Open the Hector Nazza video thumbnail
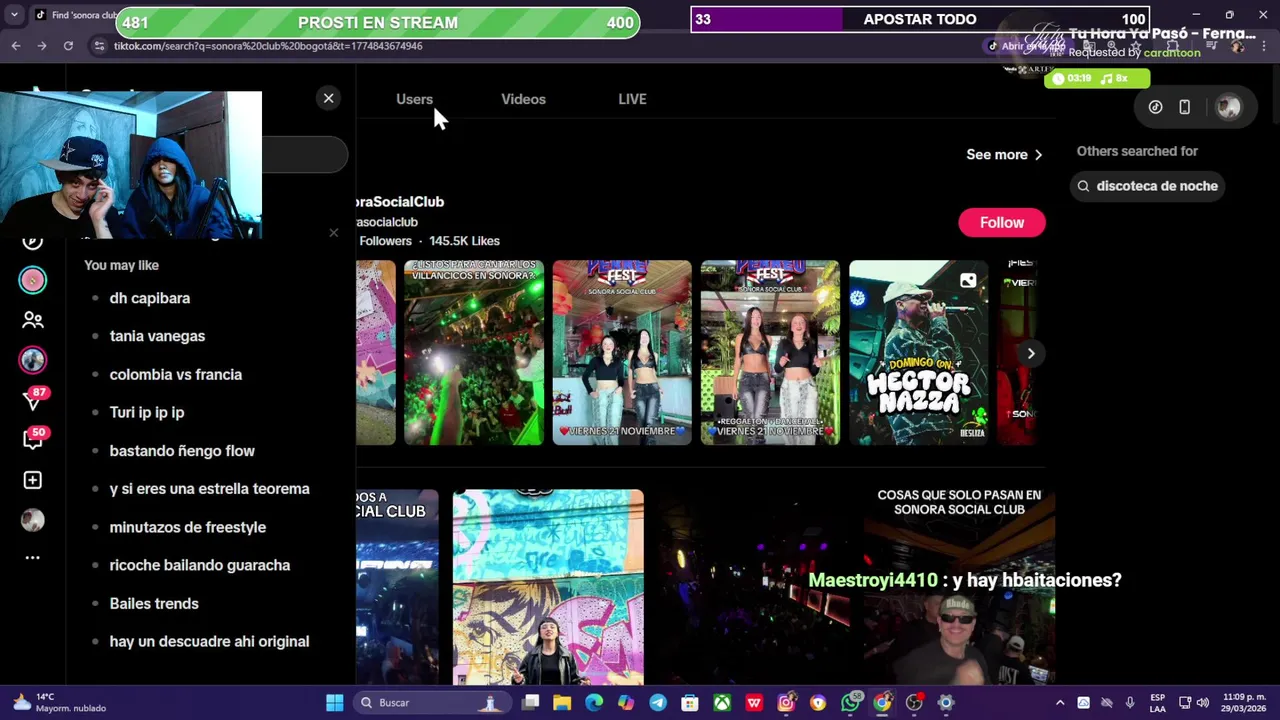Viewport: 1280px width, 720px height. coord(918,352)
